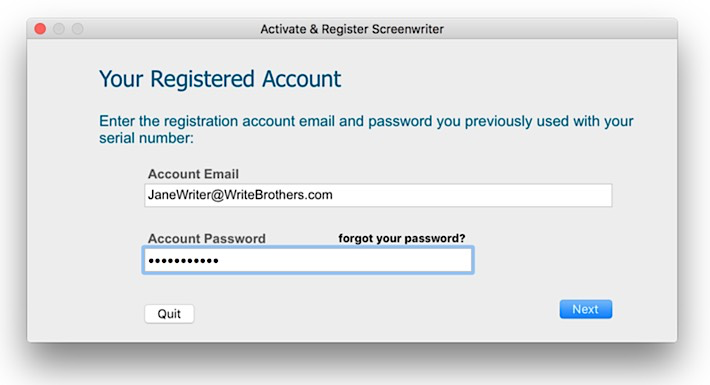Click the Quit button
710x385 pixels.
pos(169,313)
